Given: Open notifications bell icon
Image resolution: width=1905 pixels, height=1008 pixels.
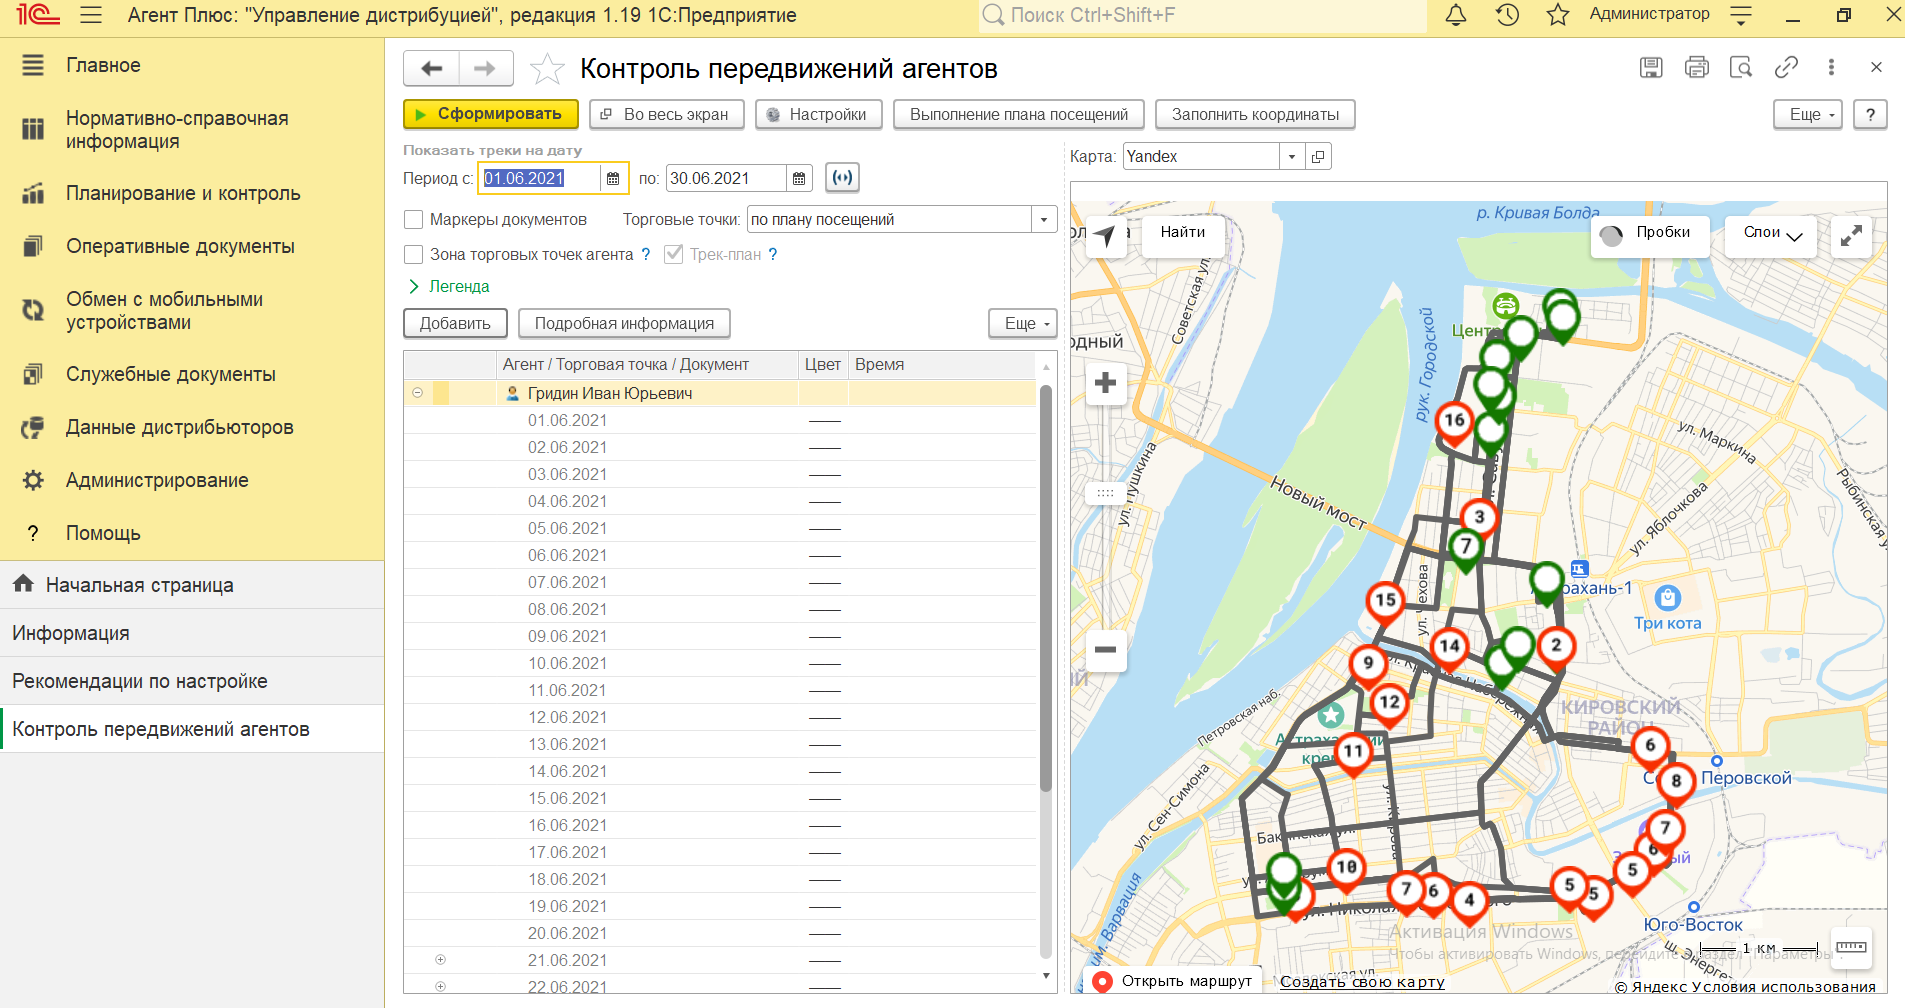Looking at the screenshot, I should [x=1456, y=15].
